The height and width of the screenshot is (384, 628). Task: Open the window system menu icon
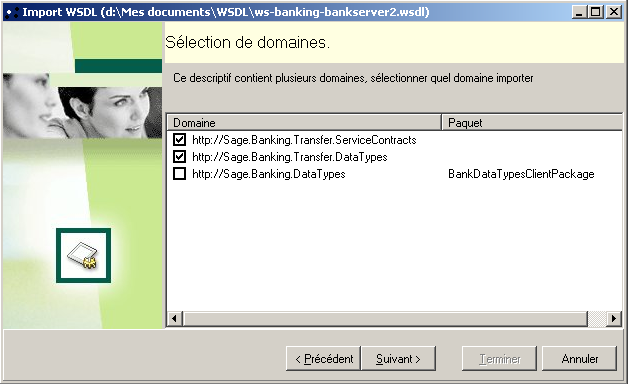(12, 12)
